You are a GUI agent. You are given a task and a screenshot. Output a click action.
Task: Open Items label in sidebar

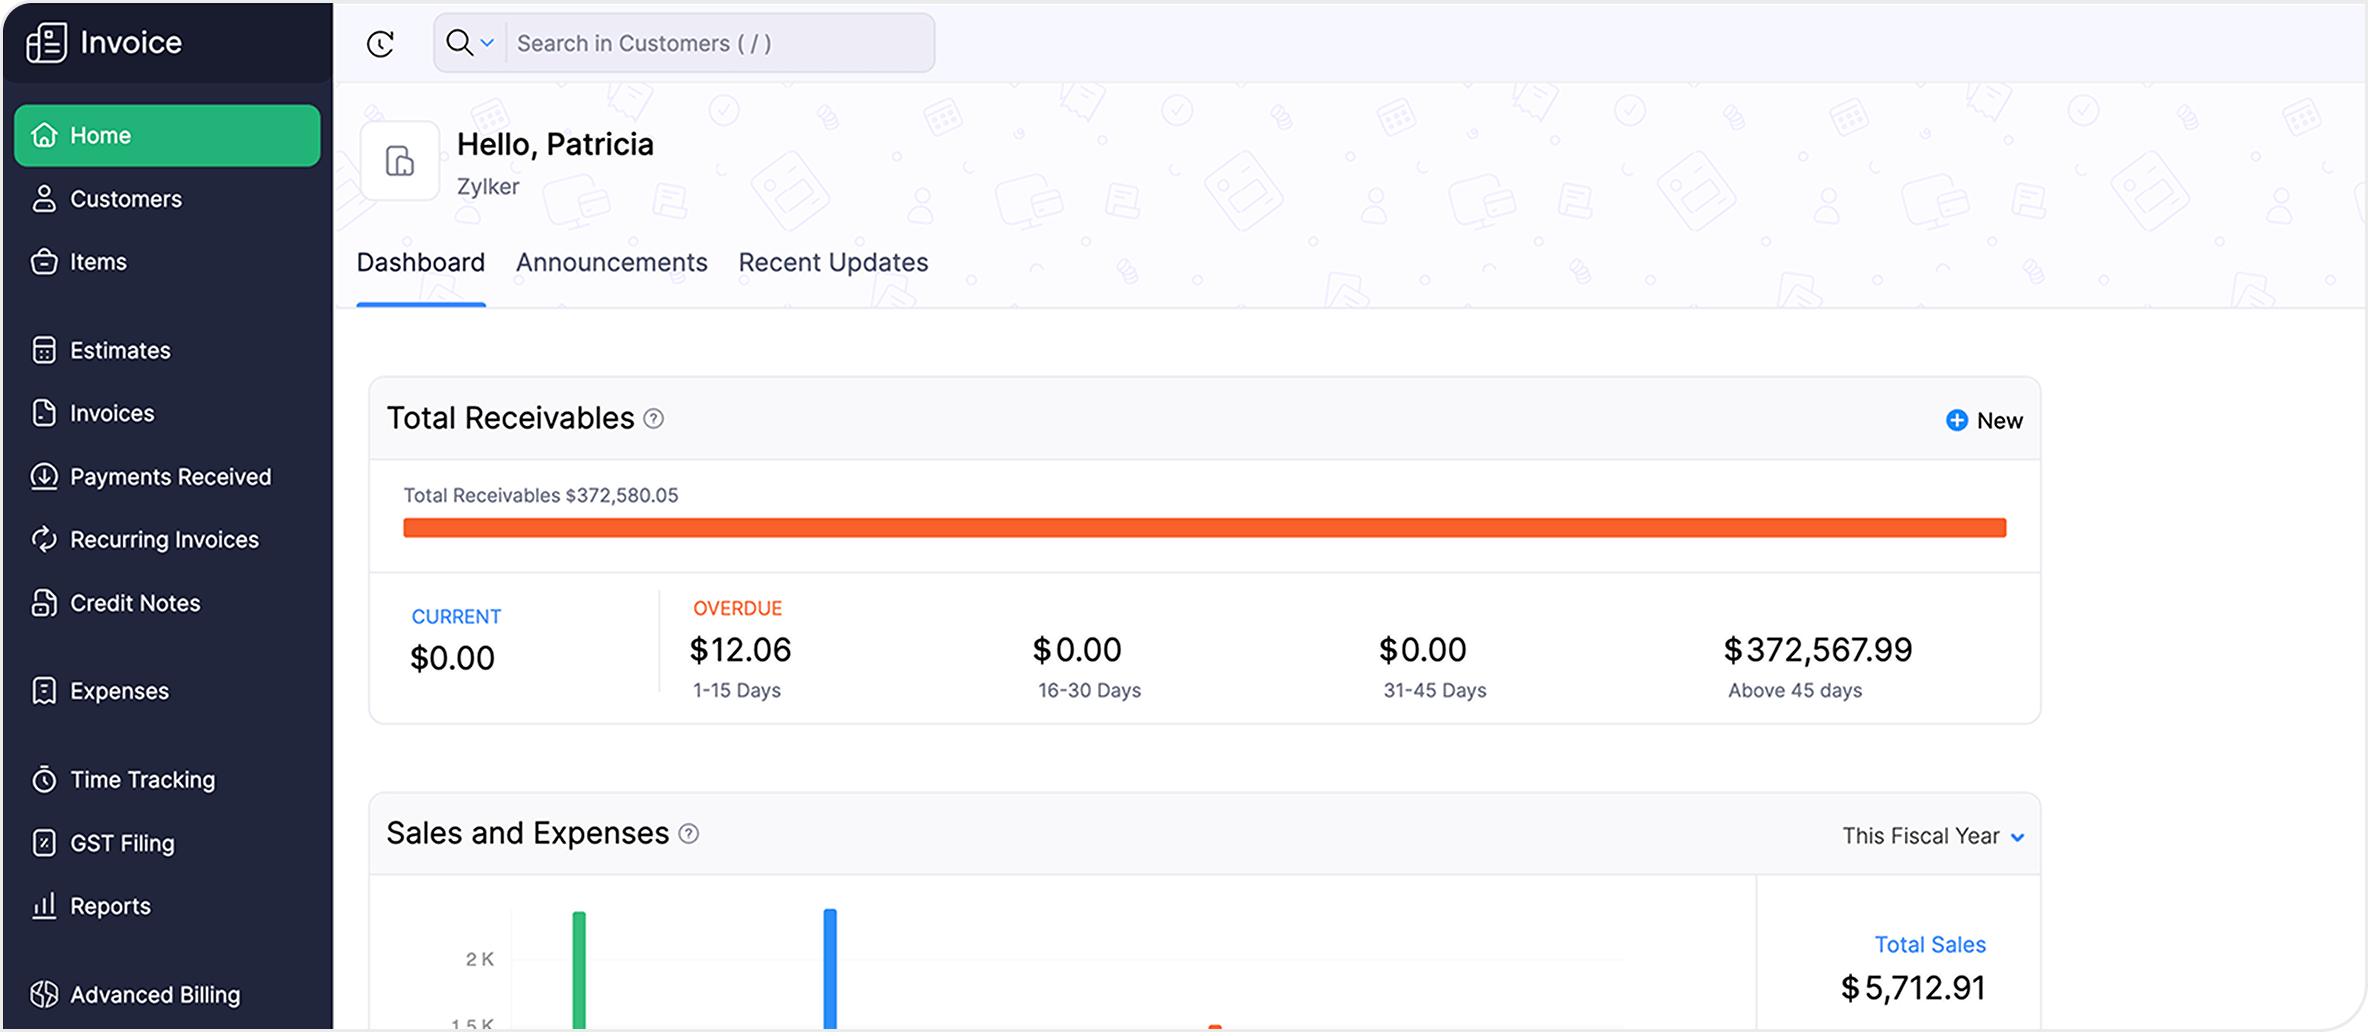[98, 262]
